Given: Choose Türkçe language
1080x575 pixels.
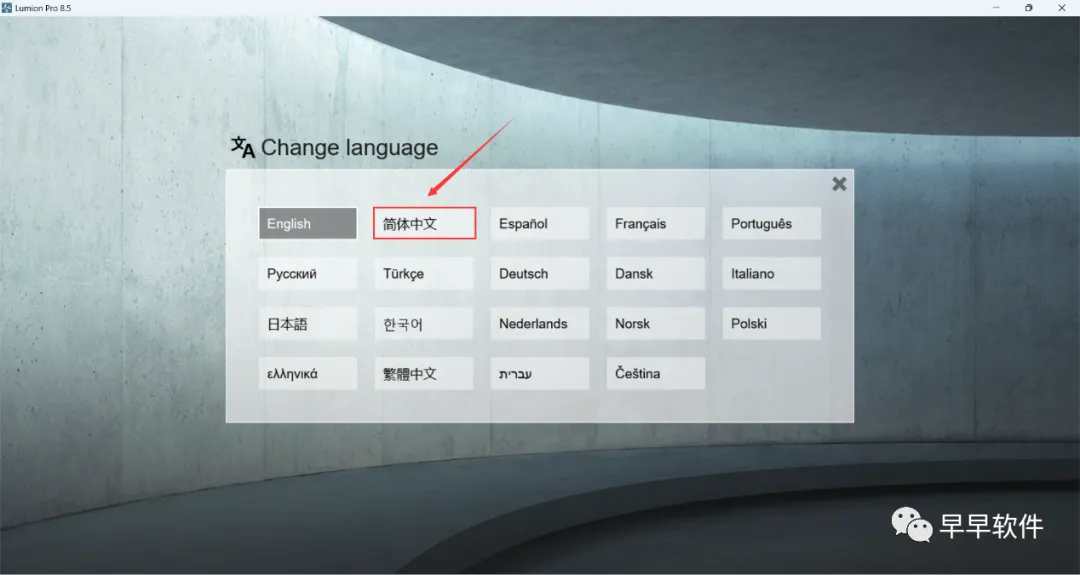Looking at the screenshot, I should point(424,273).
